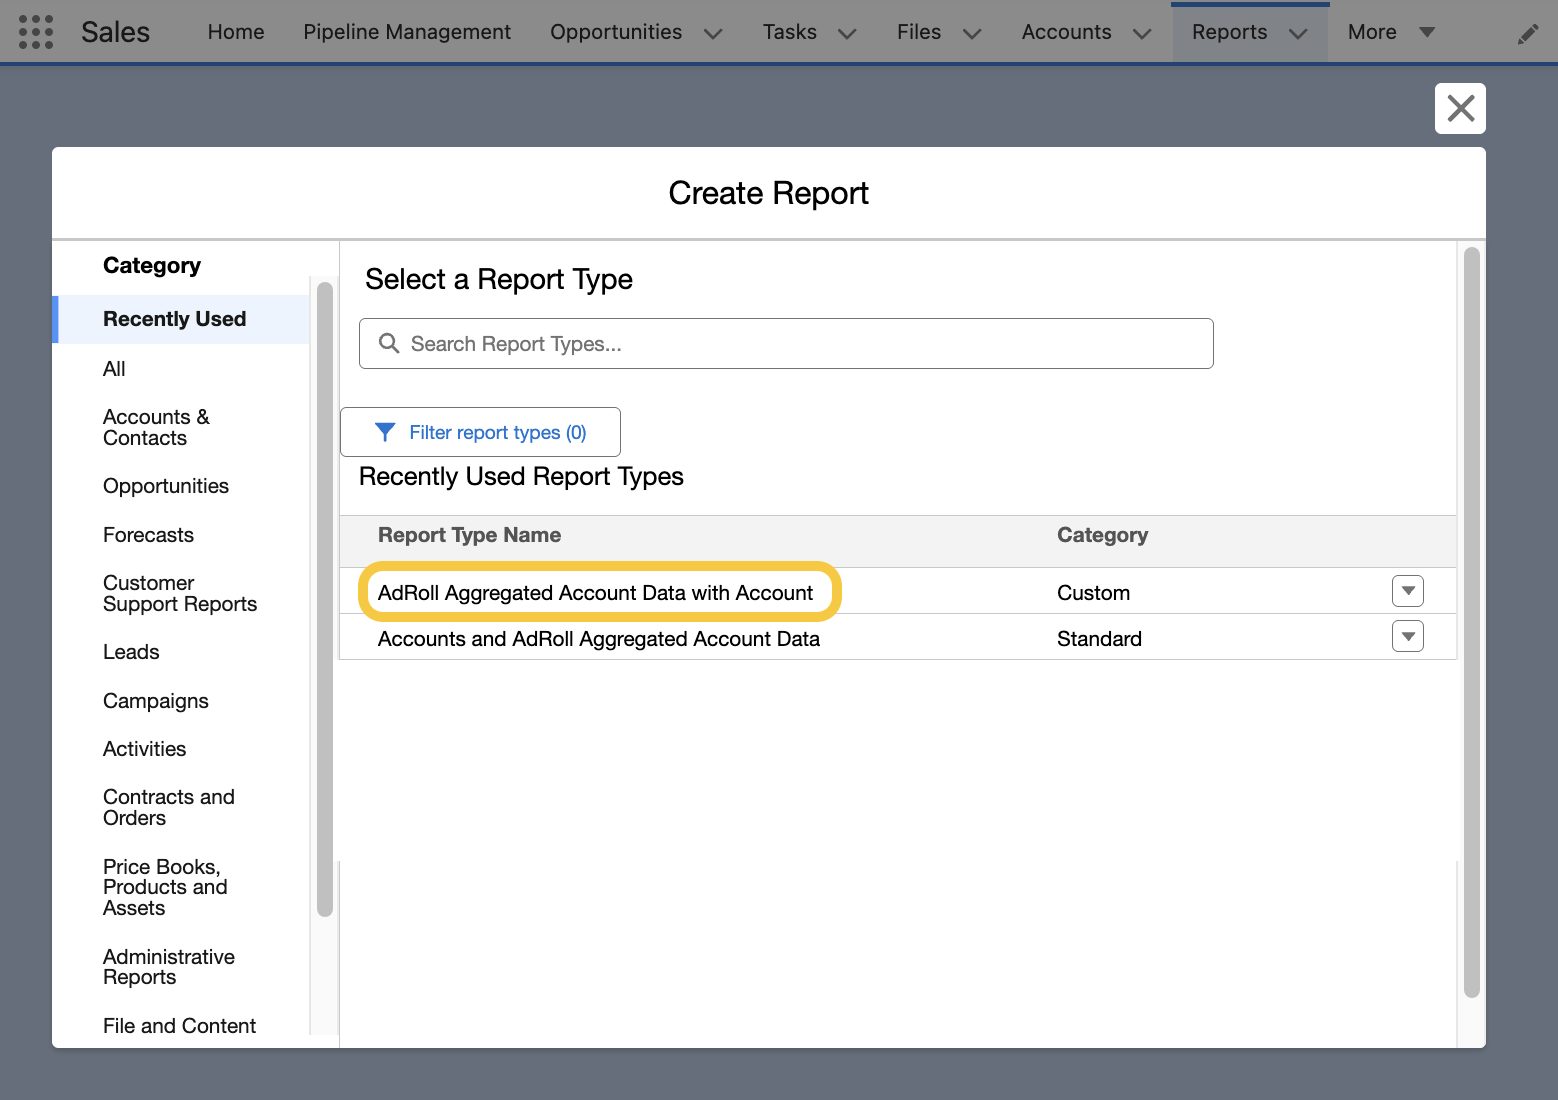Pick the Campaigns category
Viewport: 1558px width, 1100px height.
point(156,701)
